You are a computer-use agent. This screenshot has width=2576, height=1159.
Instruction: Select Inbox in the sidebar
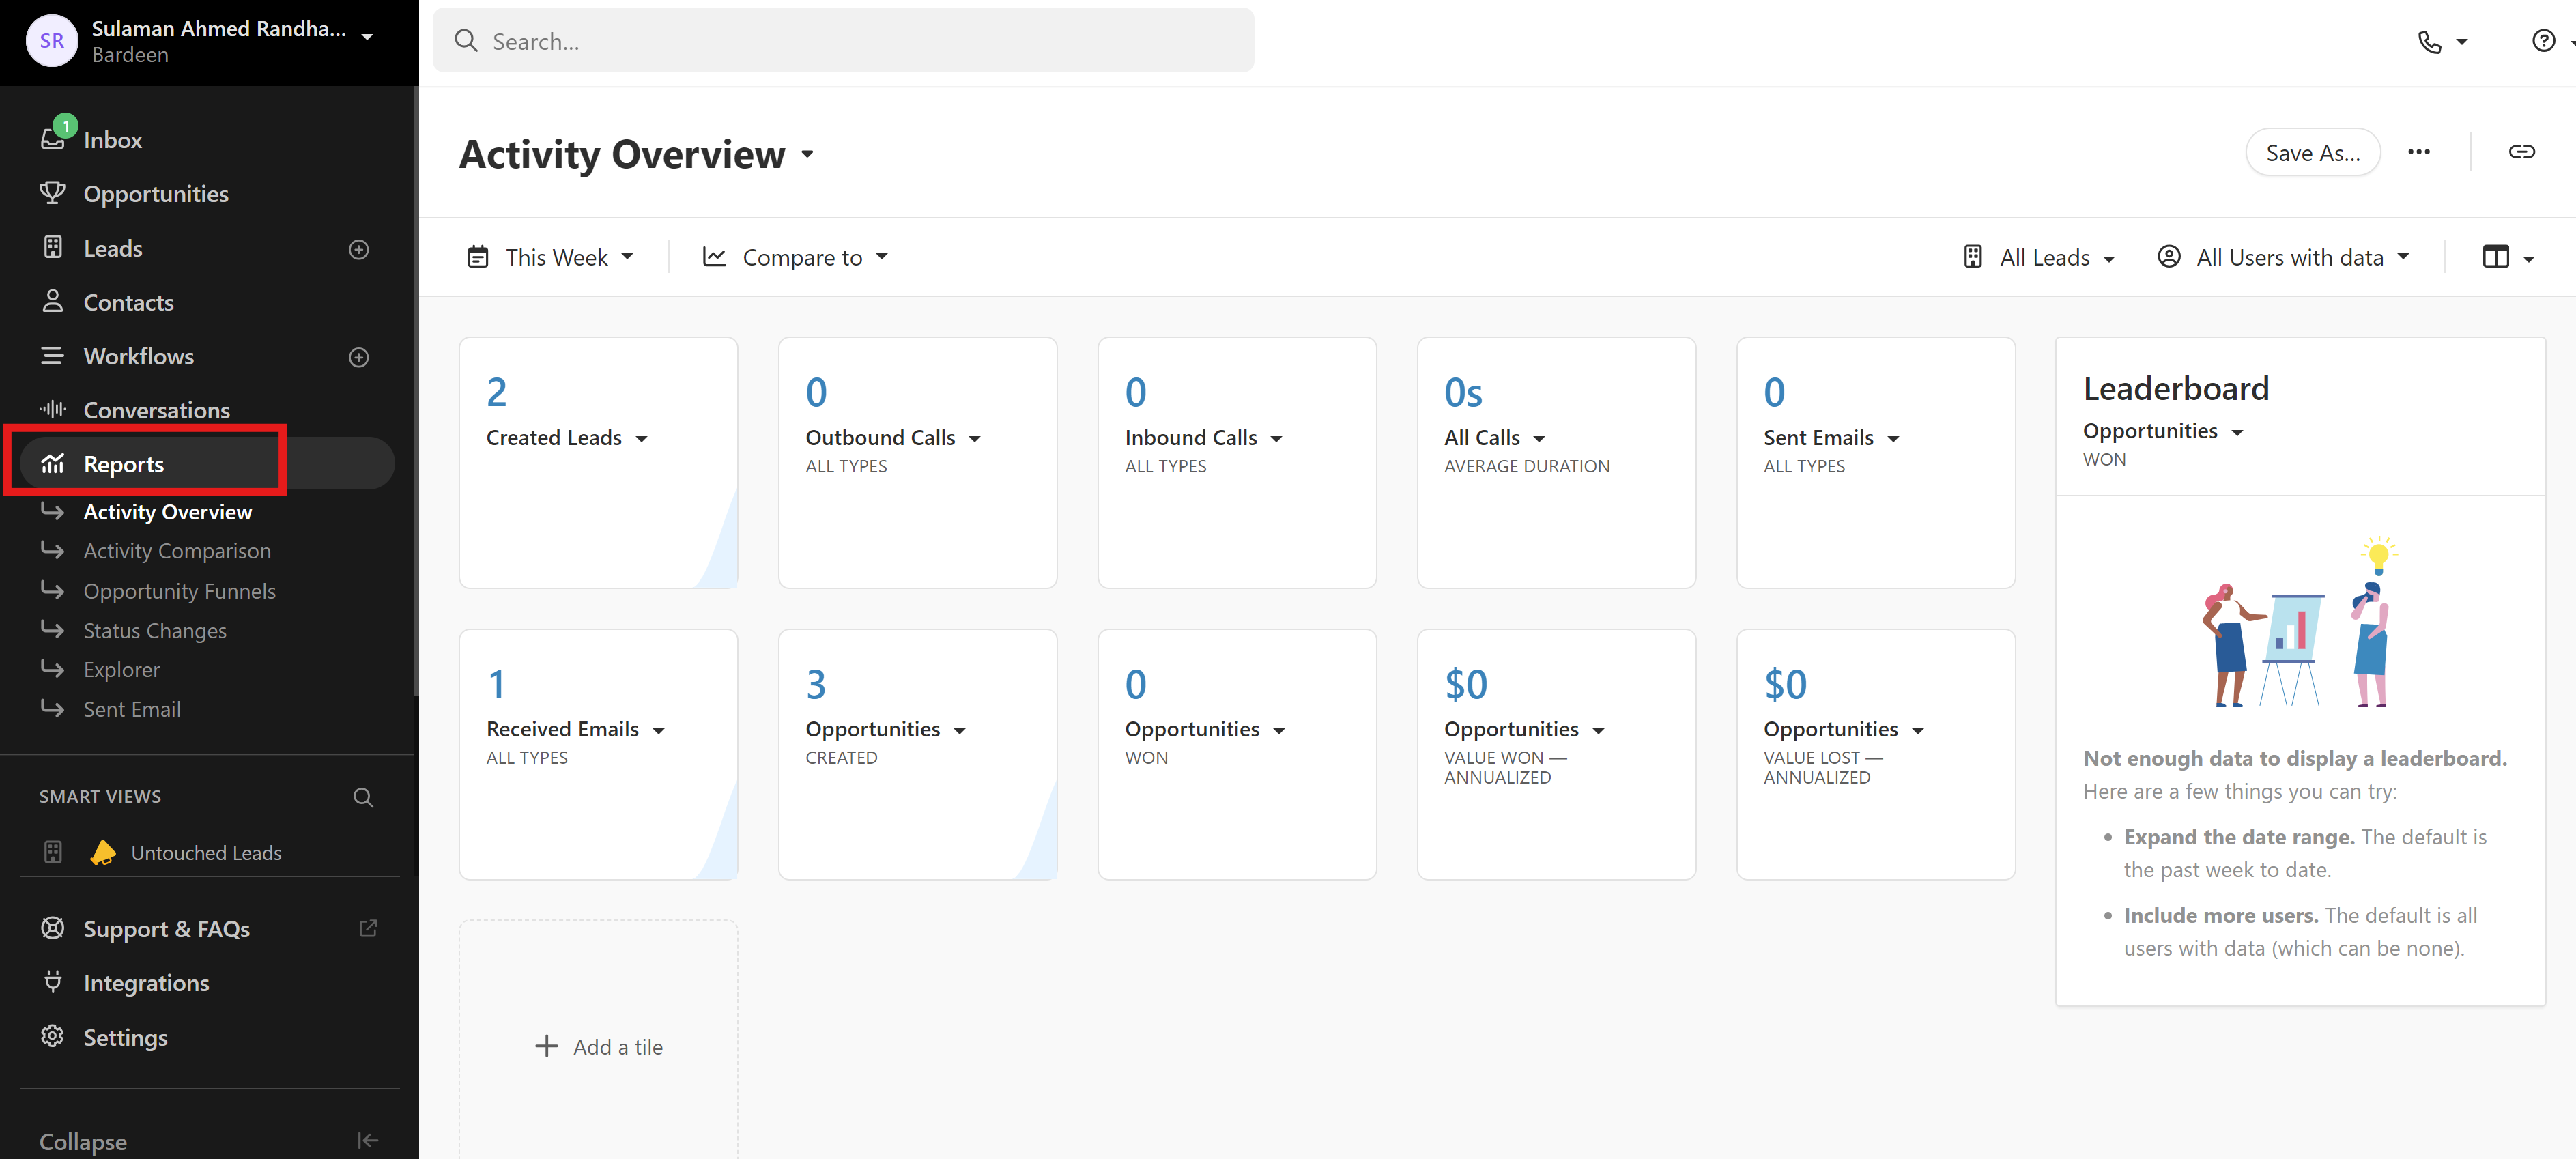(112, 140)
